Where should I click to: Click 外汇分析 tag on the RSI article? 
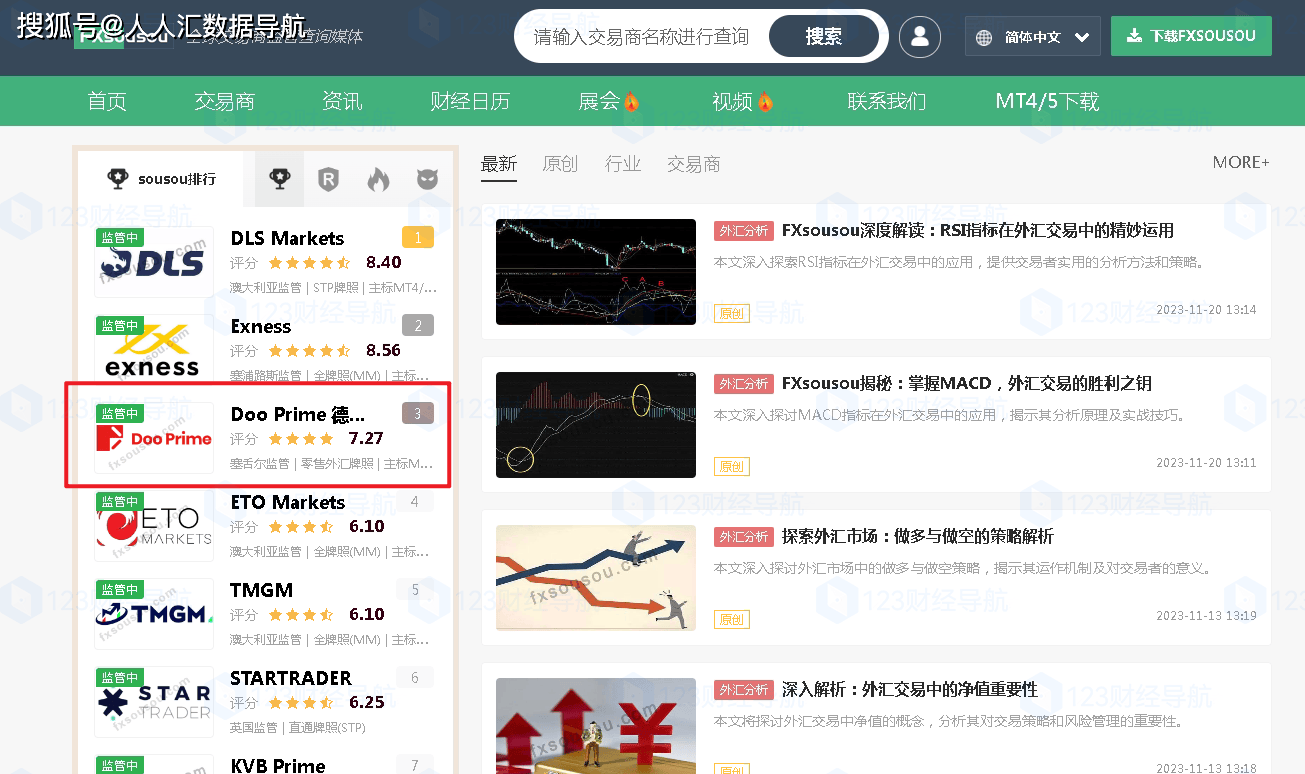click(744, 231)
